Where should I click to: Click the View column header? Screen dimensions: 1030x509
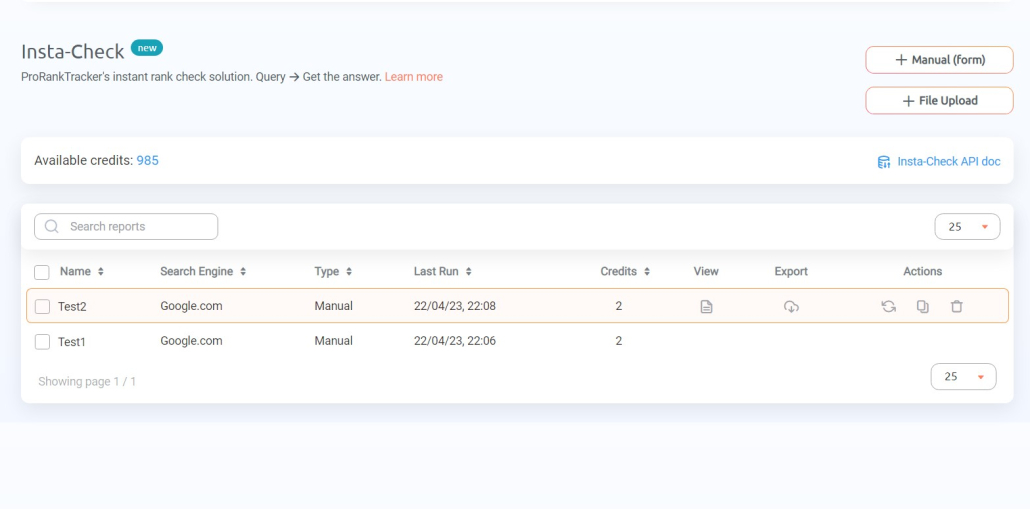click(x=706, y=271)
